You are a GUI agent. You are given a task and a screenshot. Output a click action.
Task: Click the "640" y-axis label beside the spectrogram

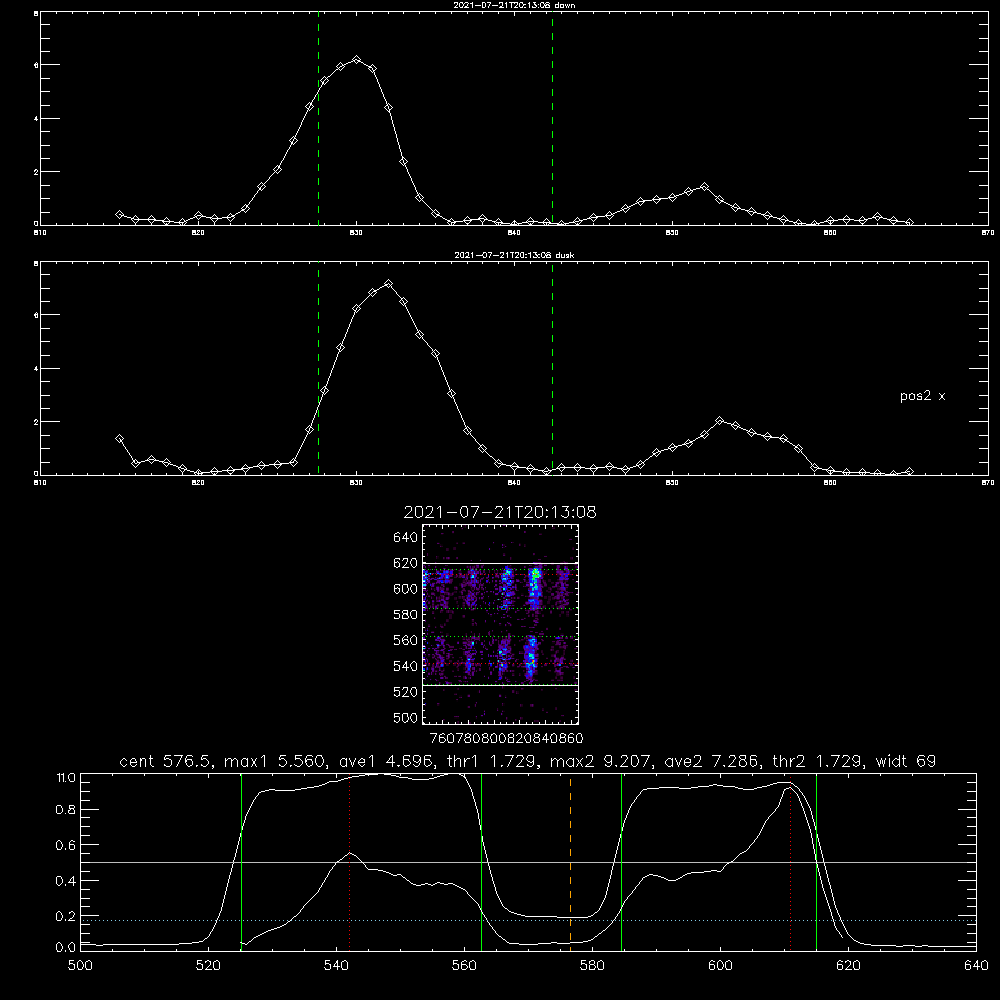(x=406, y=538)
